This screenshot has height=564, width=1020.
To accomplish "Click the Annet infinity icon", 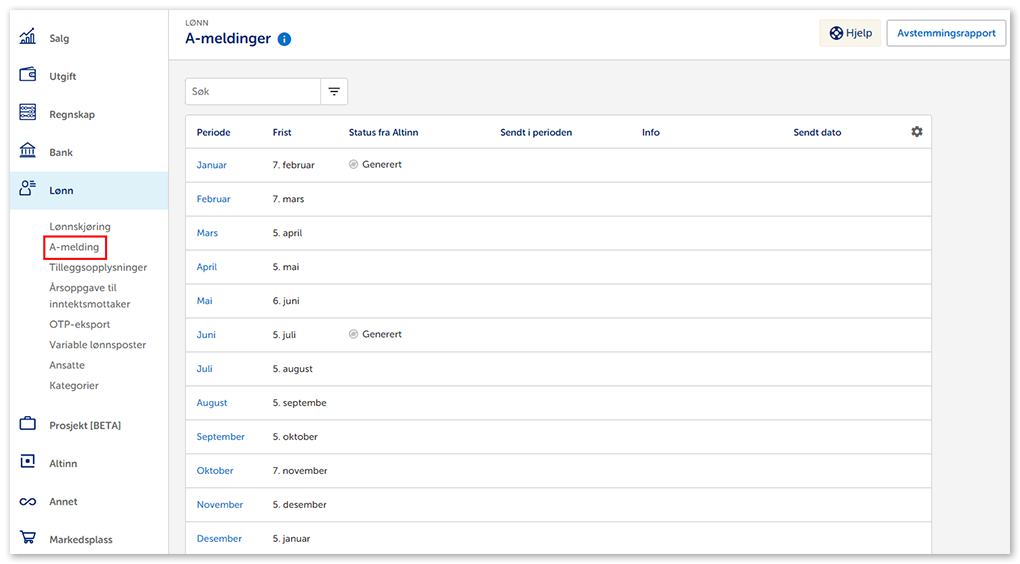I will click(28, 501).
